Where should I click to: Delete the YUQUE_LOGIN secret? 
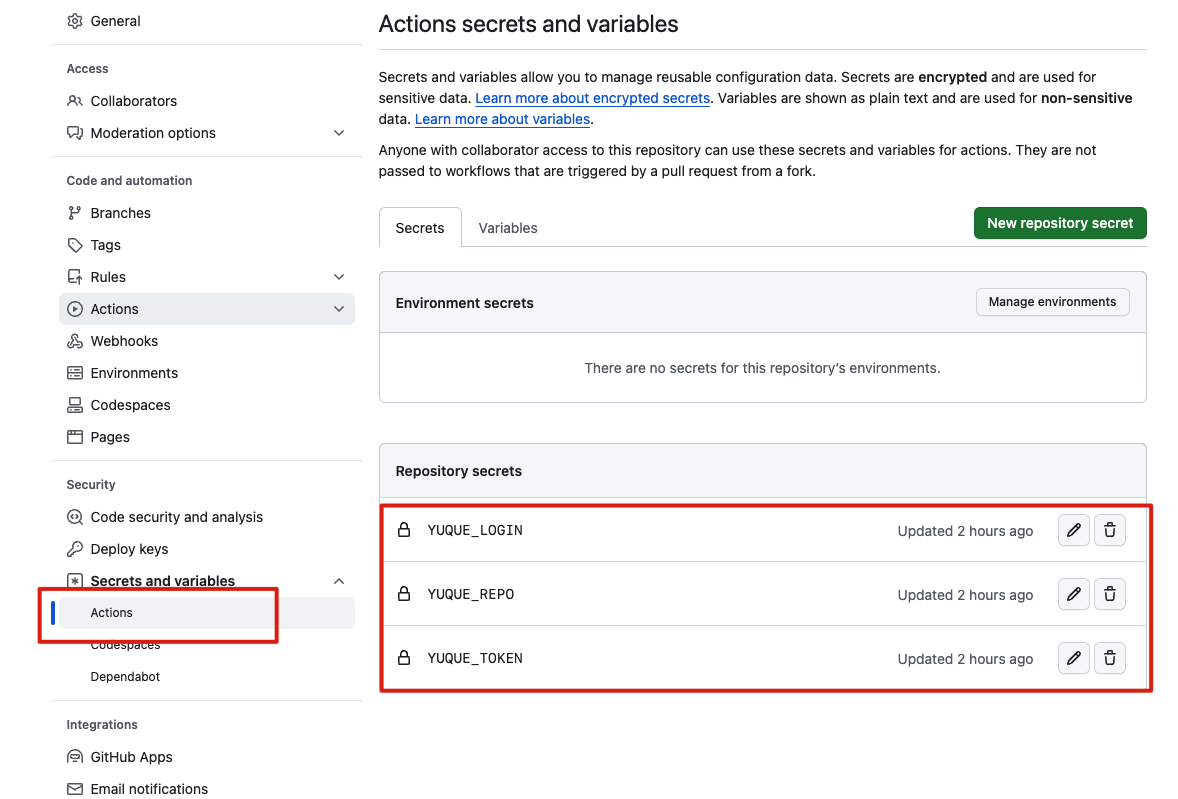point(1109,530)
